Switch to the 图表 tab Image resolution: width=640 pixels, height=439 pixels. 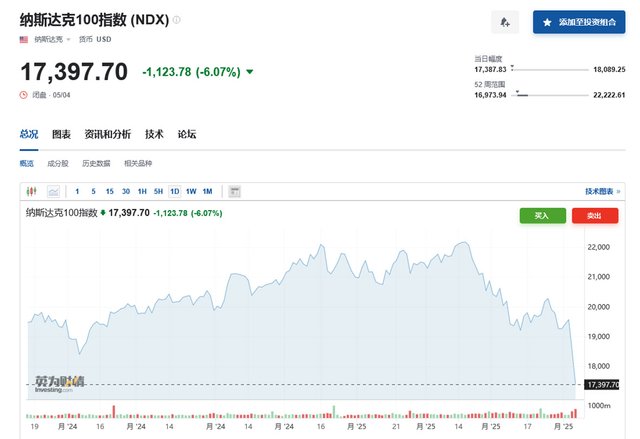(61, 134)
